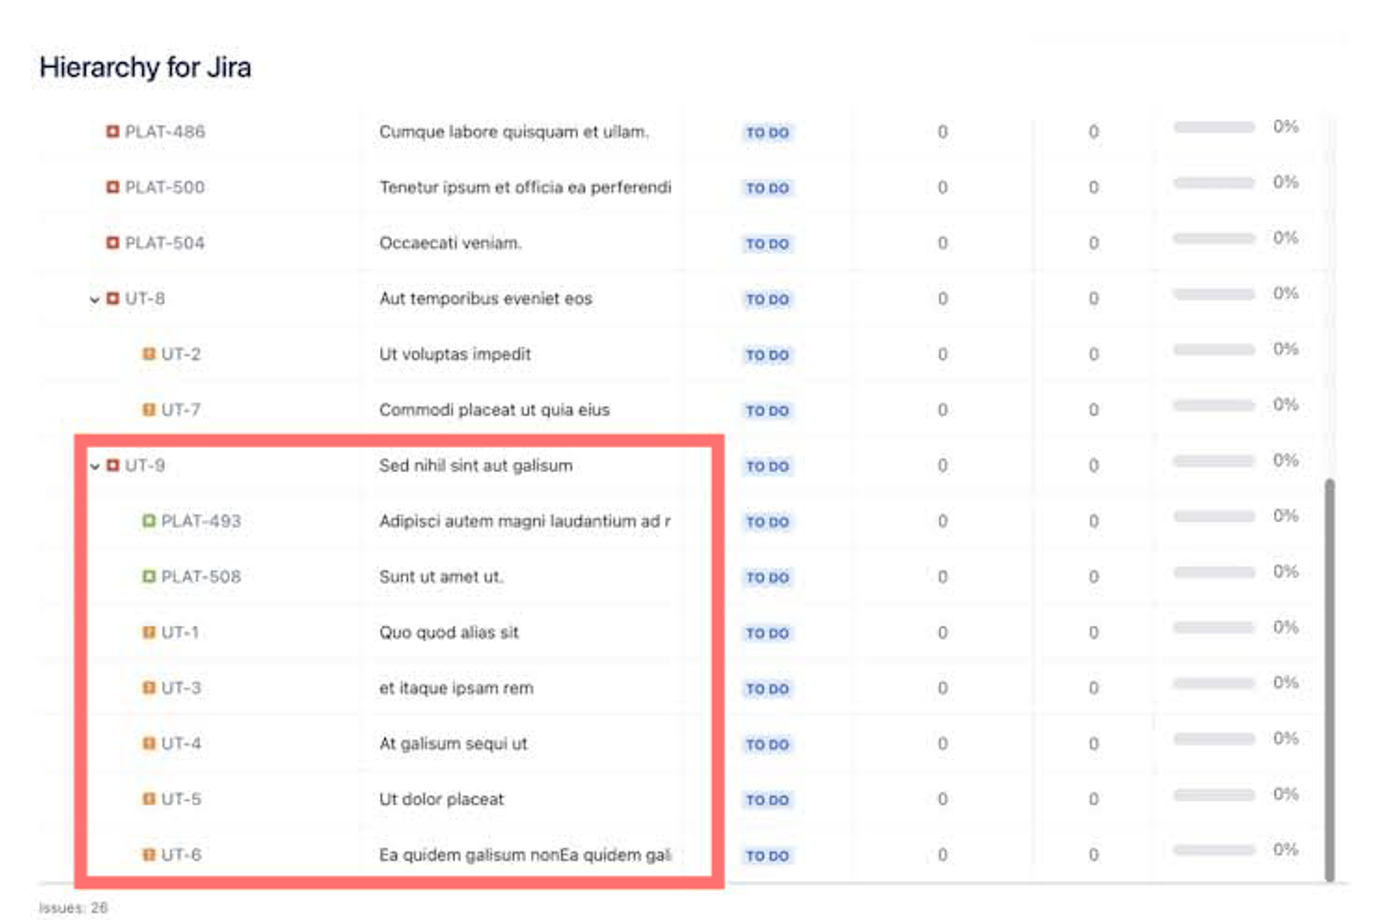This screenshot has width=1400, height=920.
Task: Click the red epic icon for PLAT-500
Action: [x=113, y=187]
